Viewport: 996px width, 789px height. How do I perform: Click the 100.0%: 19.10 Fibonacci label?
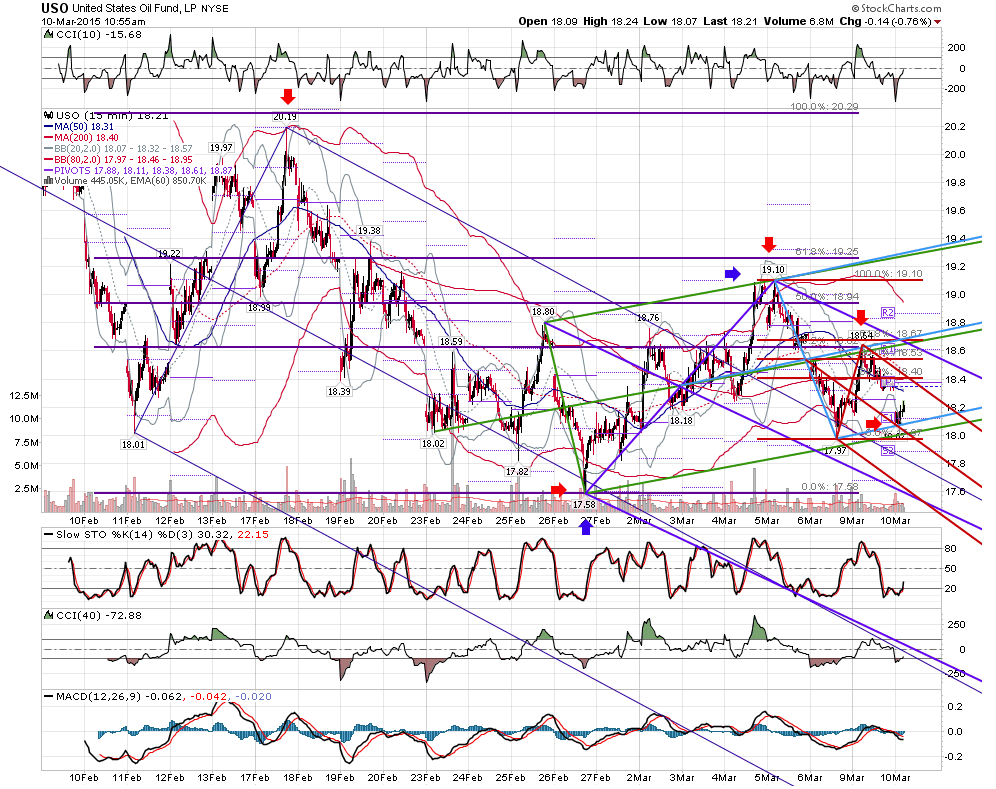tap(888, 273)
